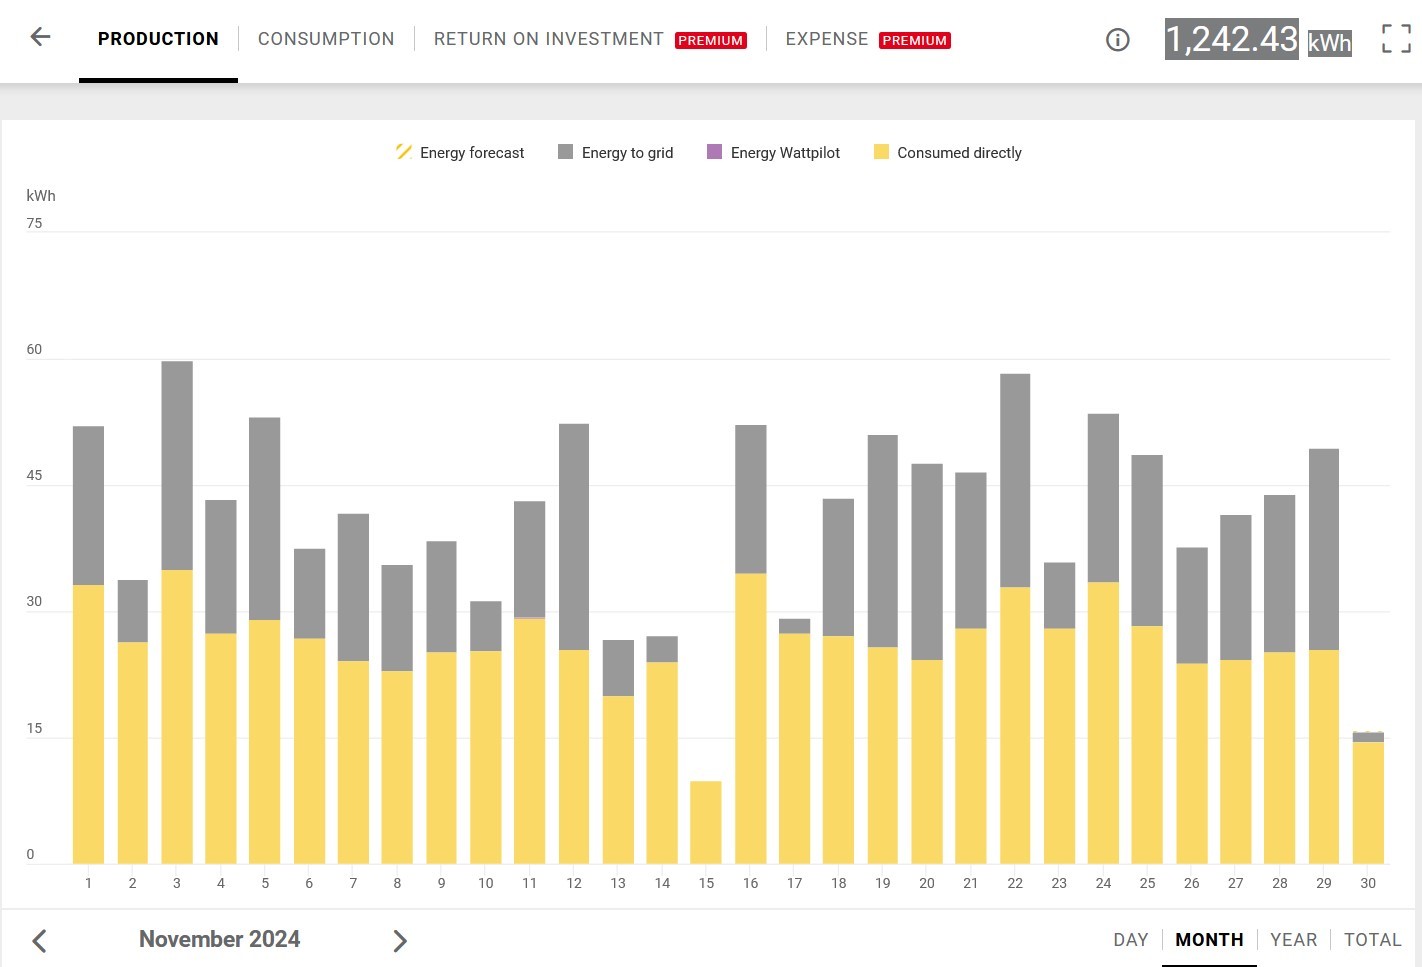Click the PREMIUM badge beside Expense
Viewport: 1422px width, 967px height.
click(x=914, y=41)
